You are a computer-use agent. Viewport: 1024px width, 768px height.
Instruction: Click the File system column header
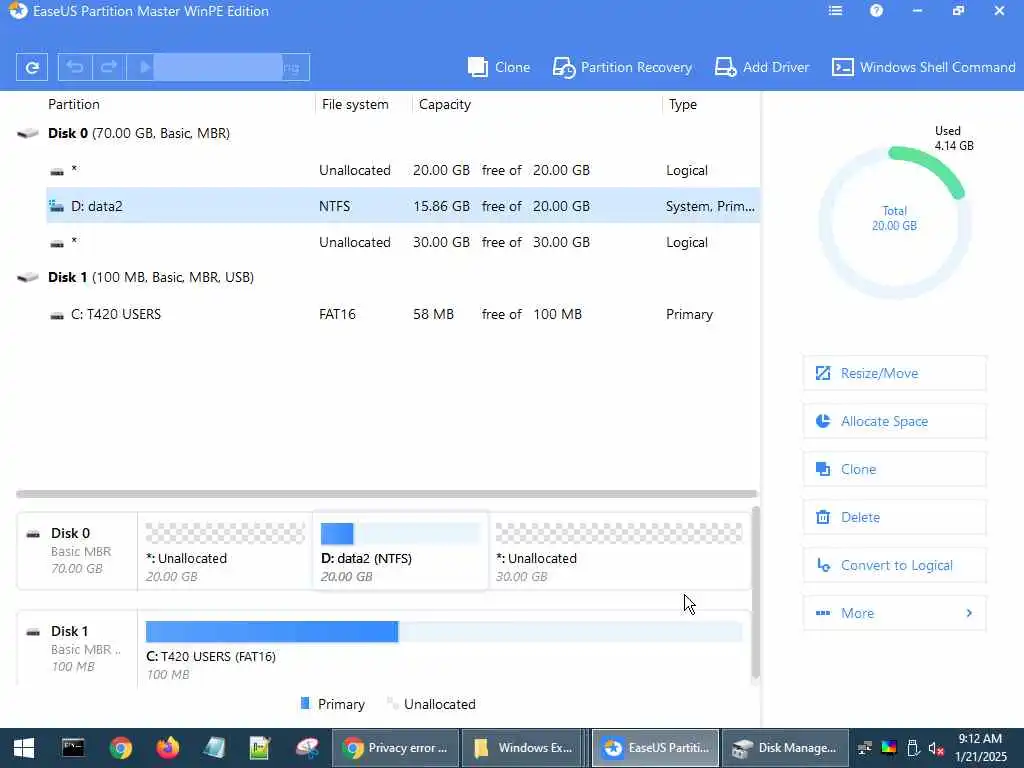(x=355, y=104)
